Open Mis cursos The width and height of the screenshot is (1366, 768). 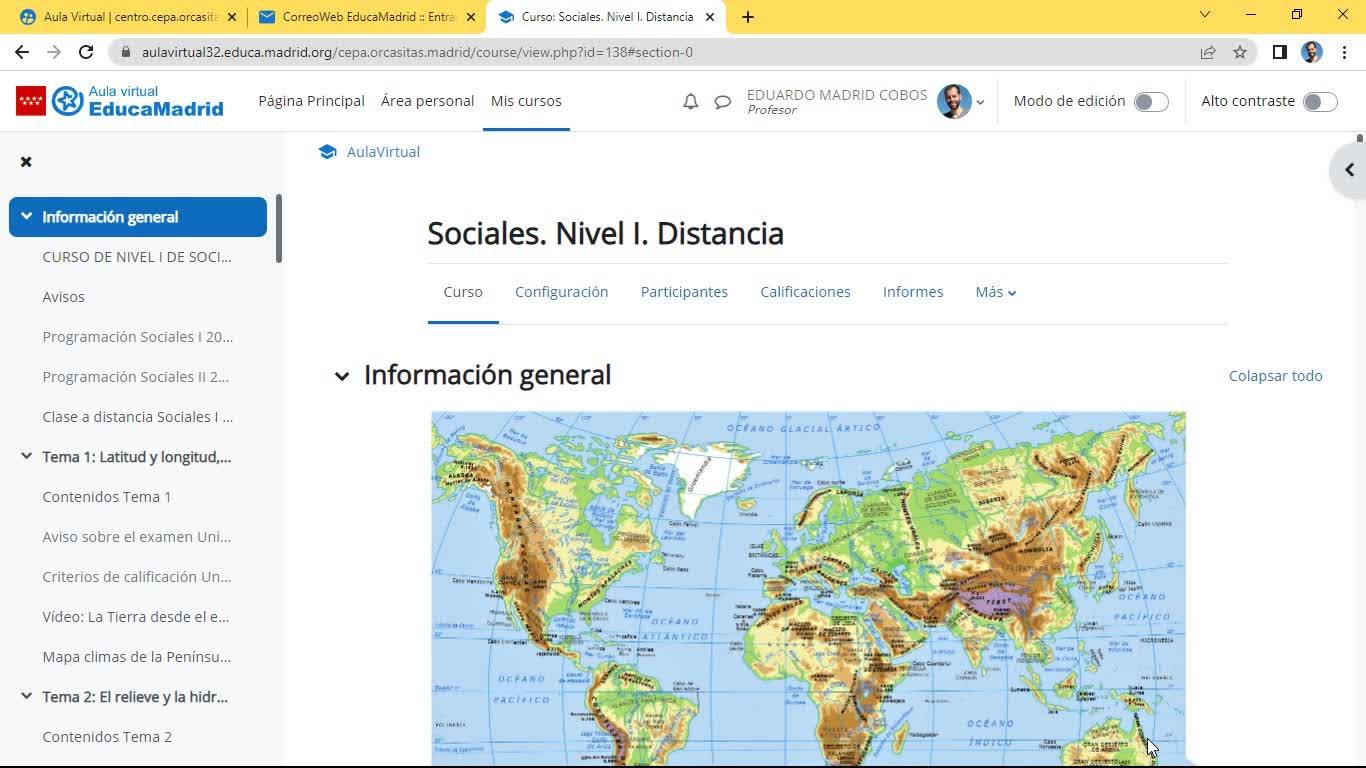click(526, 101)
